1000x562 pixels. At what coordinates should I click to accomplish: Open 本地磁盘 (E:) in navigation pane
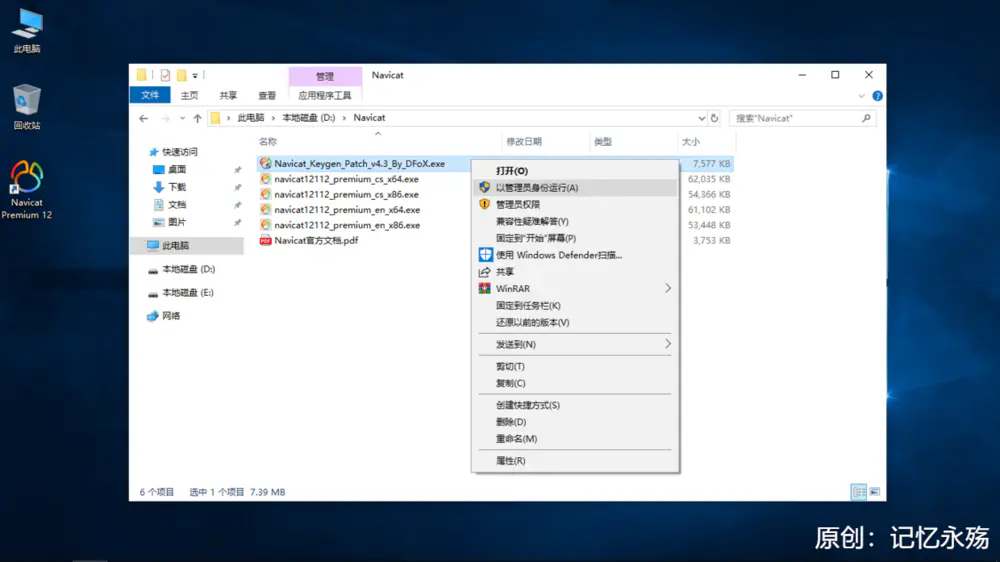[x=188, y=293]
